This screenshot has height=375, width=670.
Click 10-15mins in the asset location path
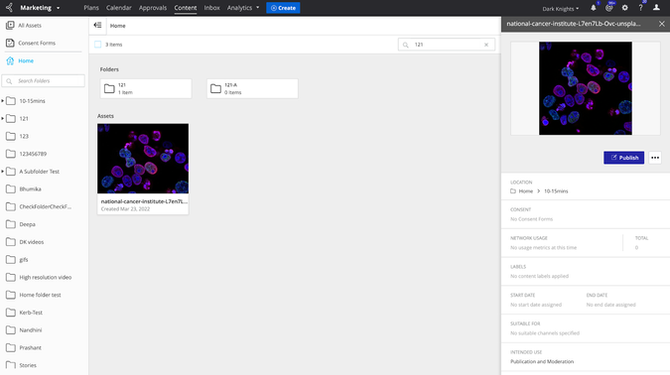[556, 191]
